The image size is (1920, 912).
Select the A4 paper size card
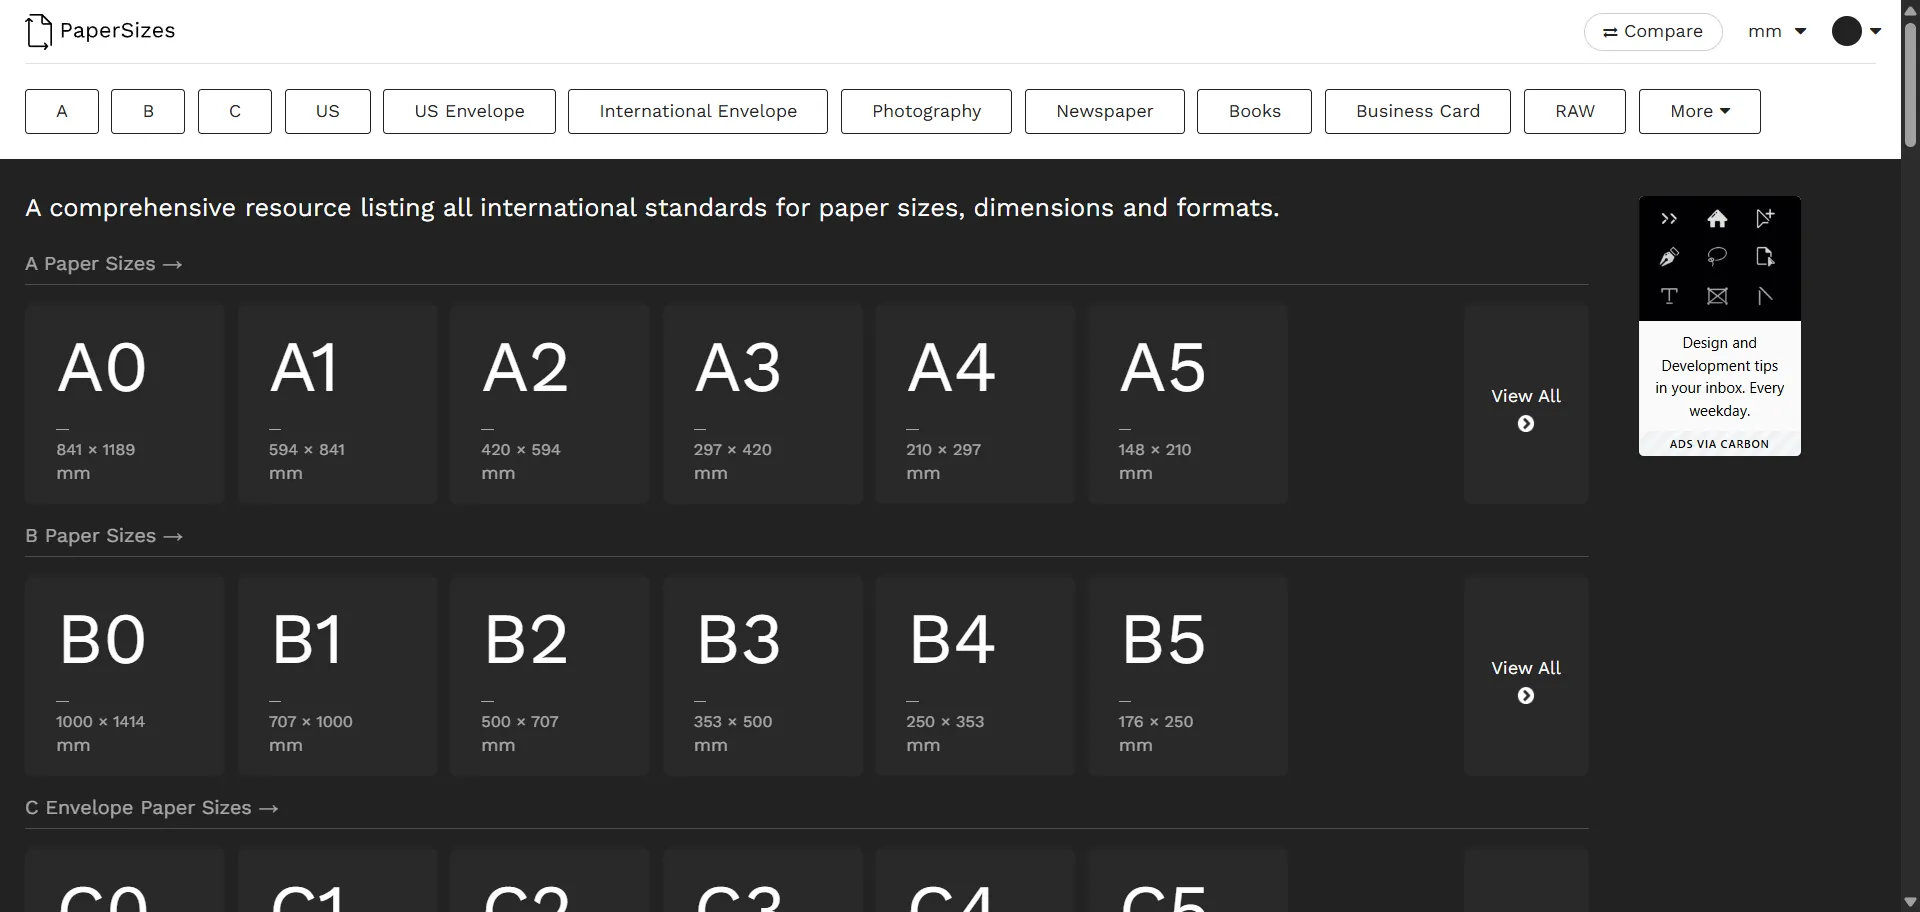[975, 404]
